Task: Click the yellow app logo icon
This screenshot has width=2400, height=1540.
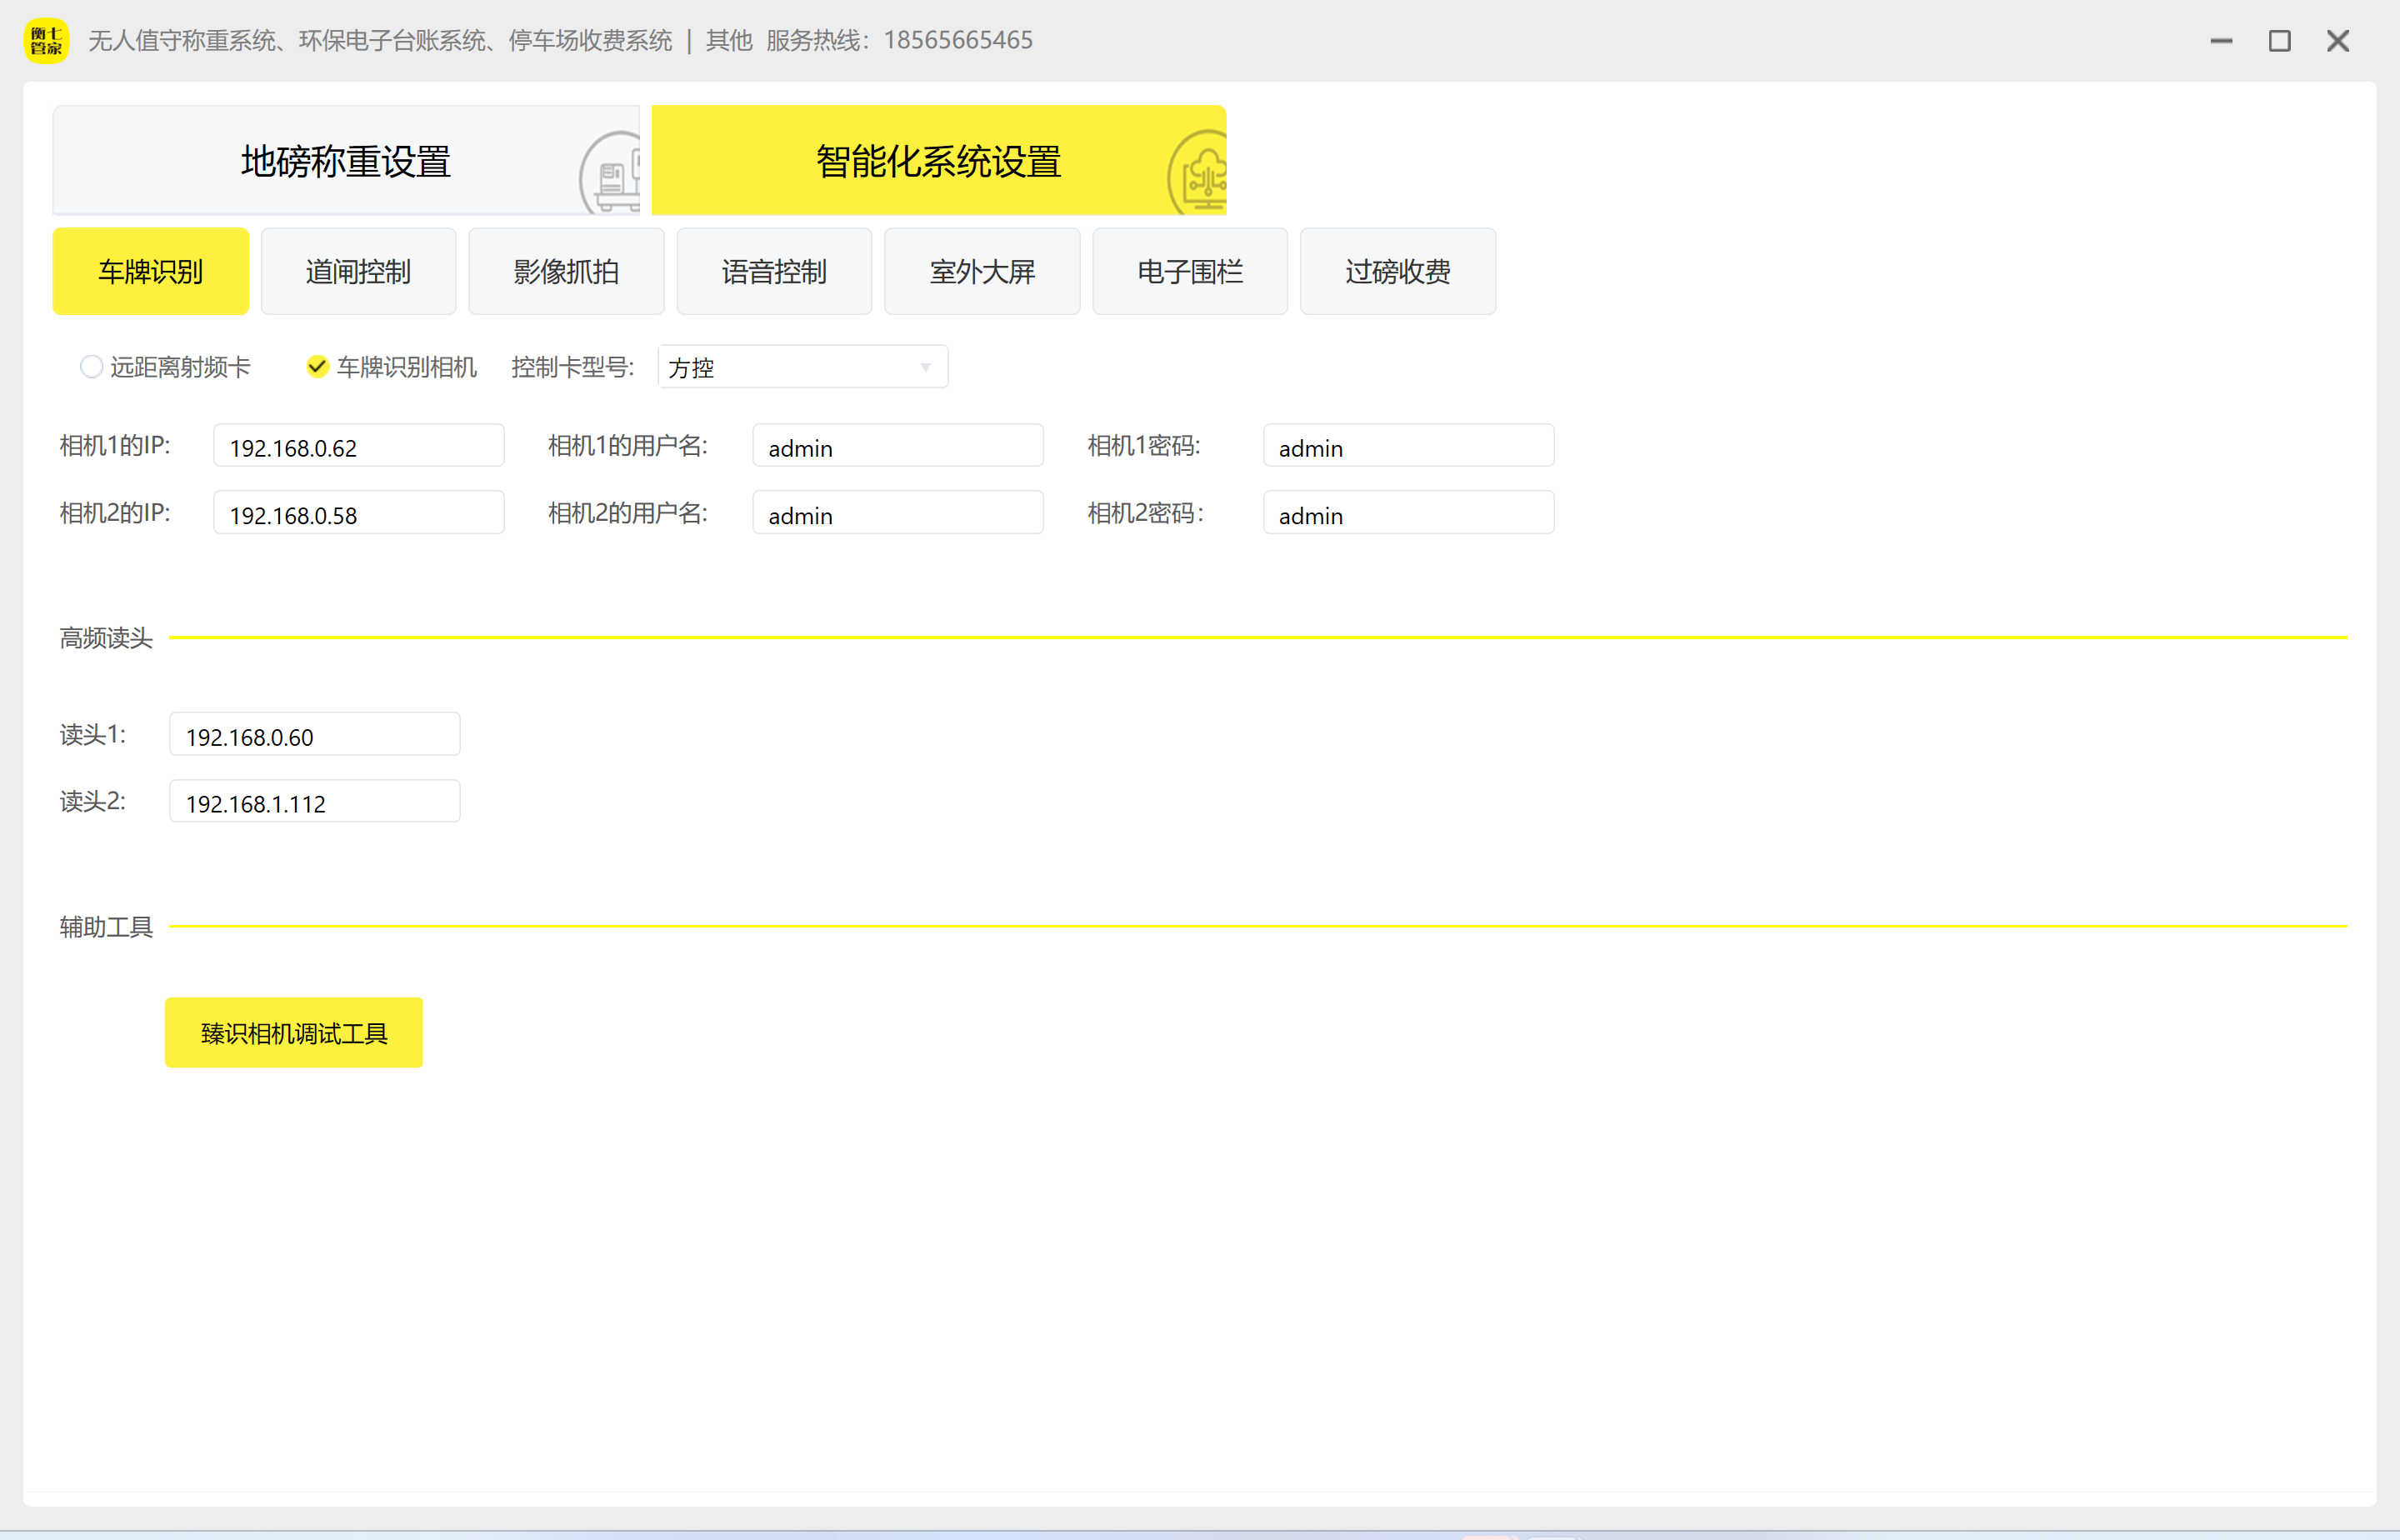Action: (46, 40)
